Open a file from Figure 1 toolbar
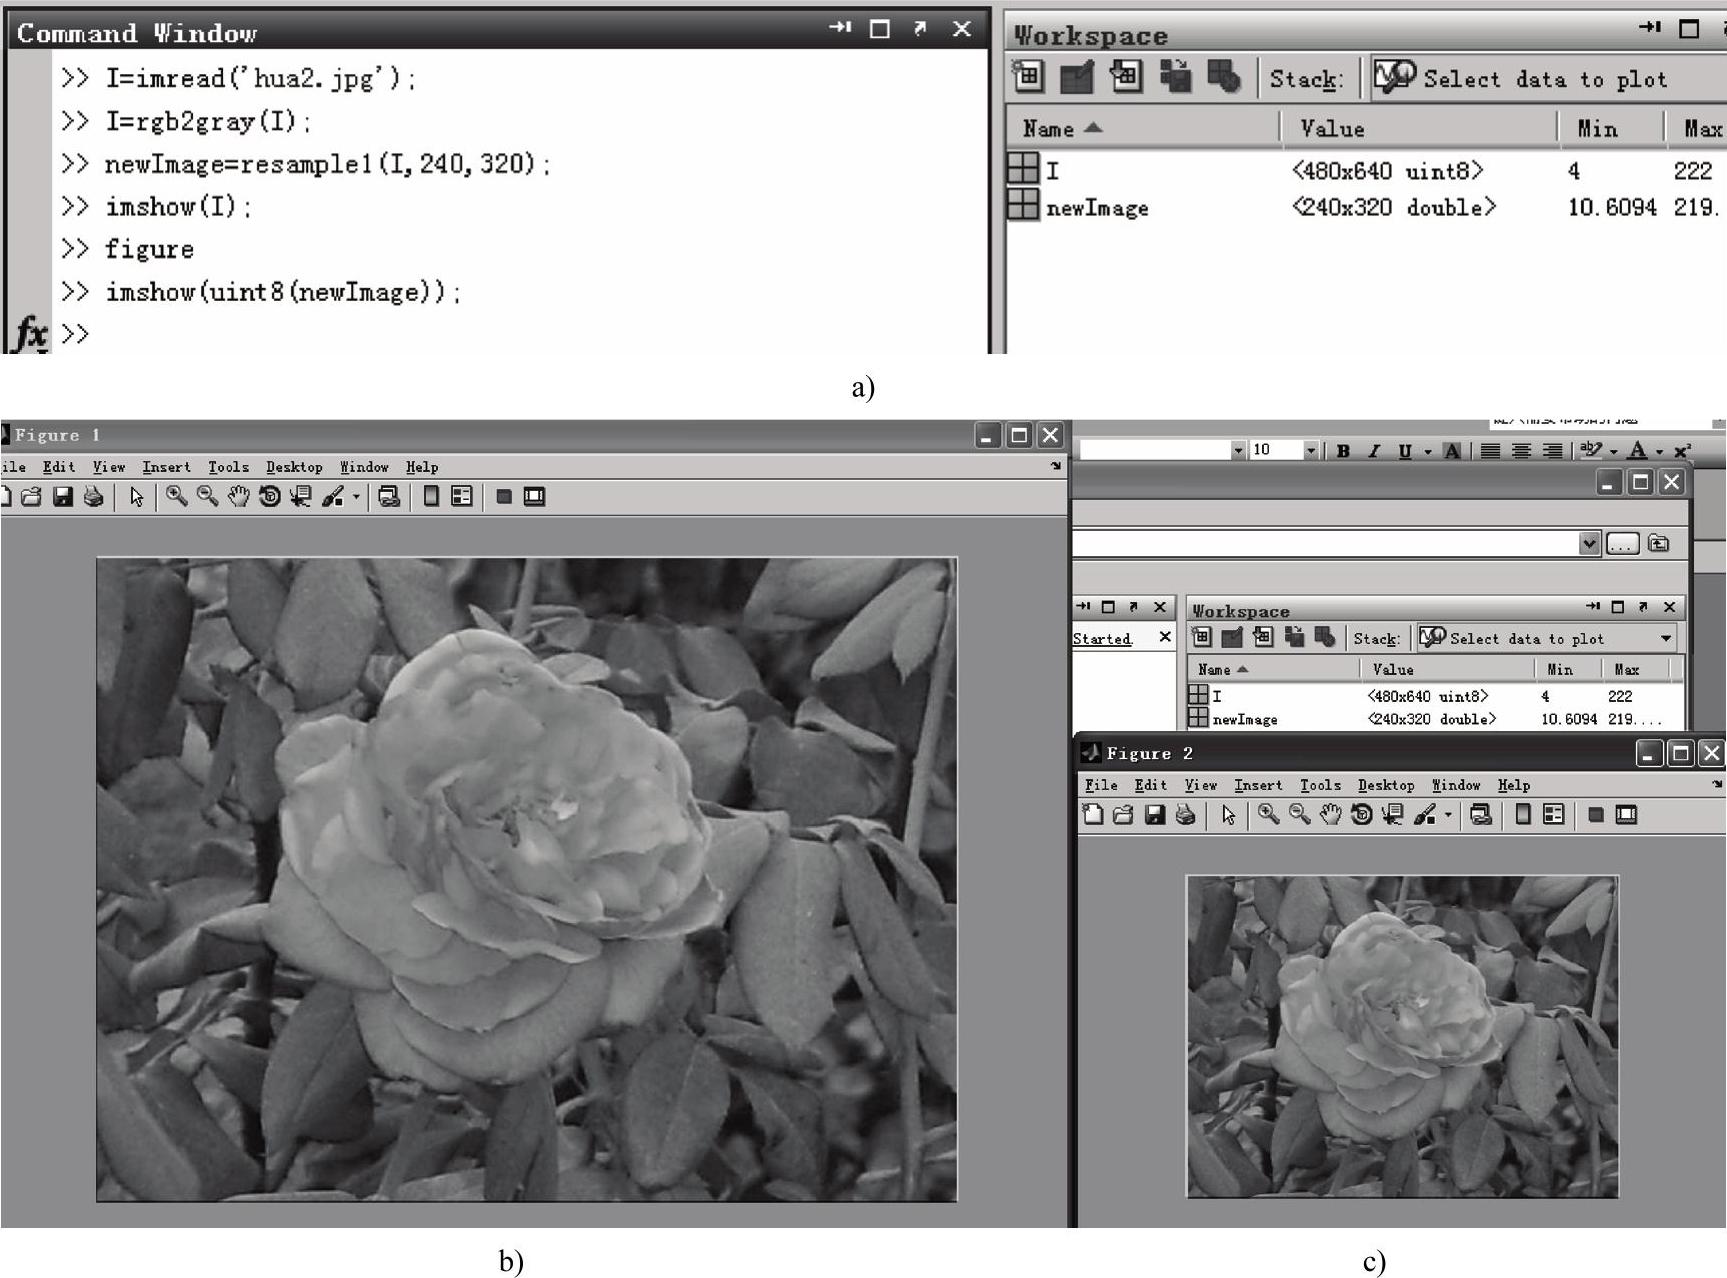The width and height of the screenshot is (1727, 1278). [31, 497]
